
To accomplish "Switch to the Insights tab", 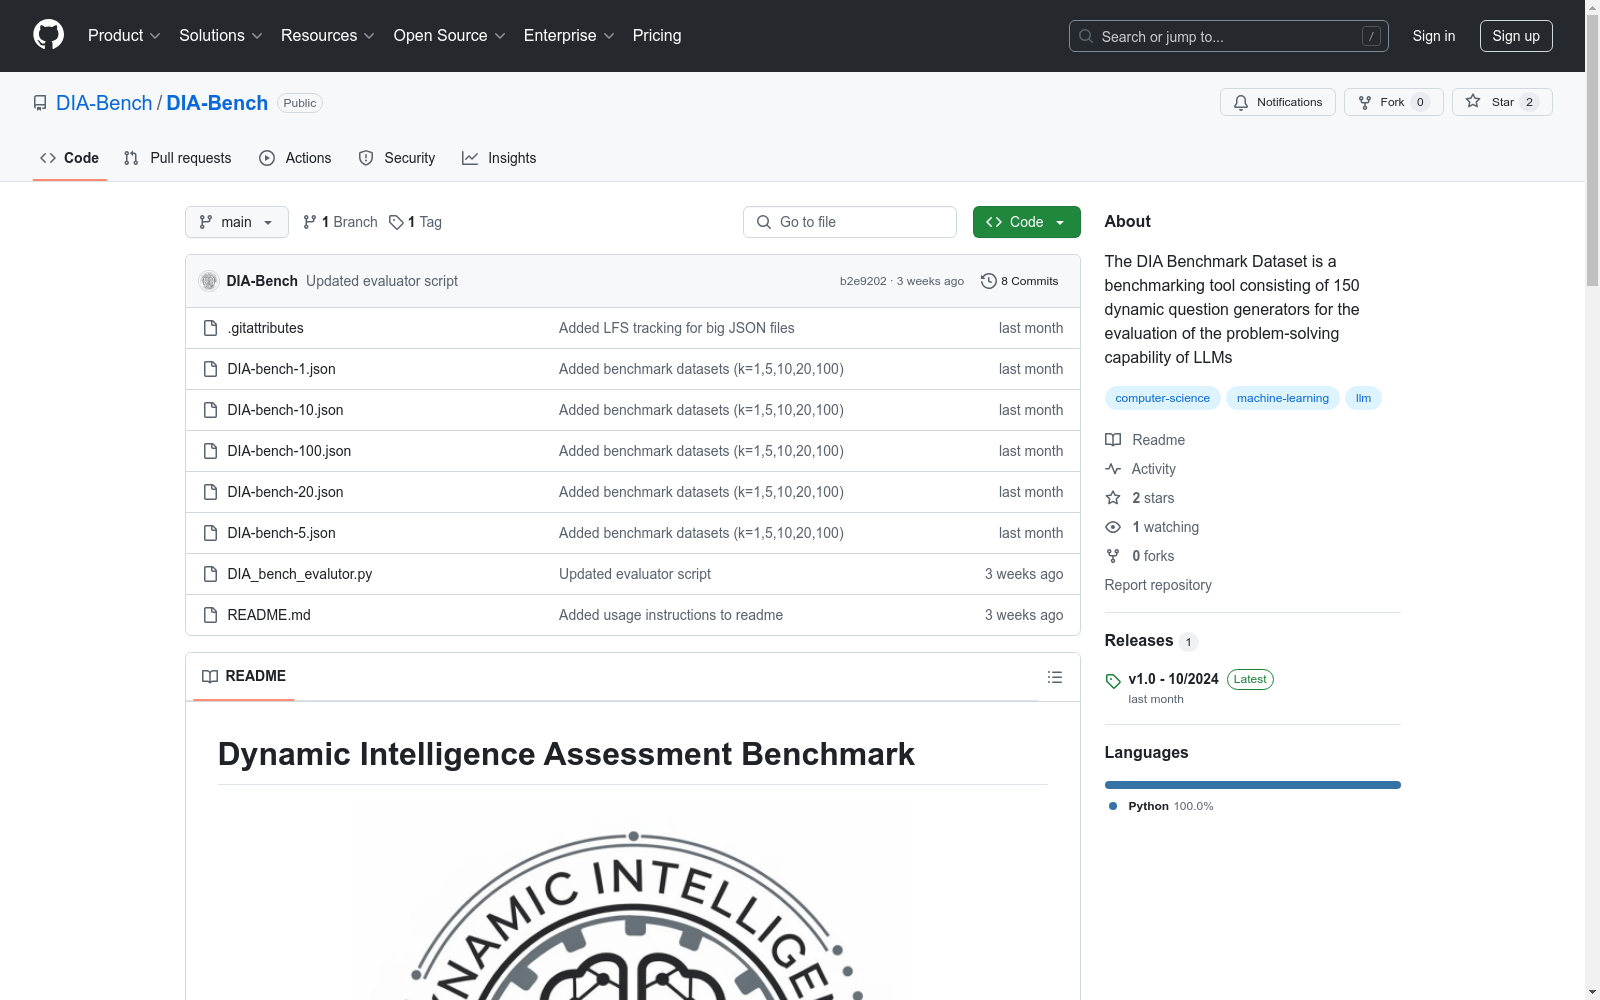I will [499, 158].
